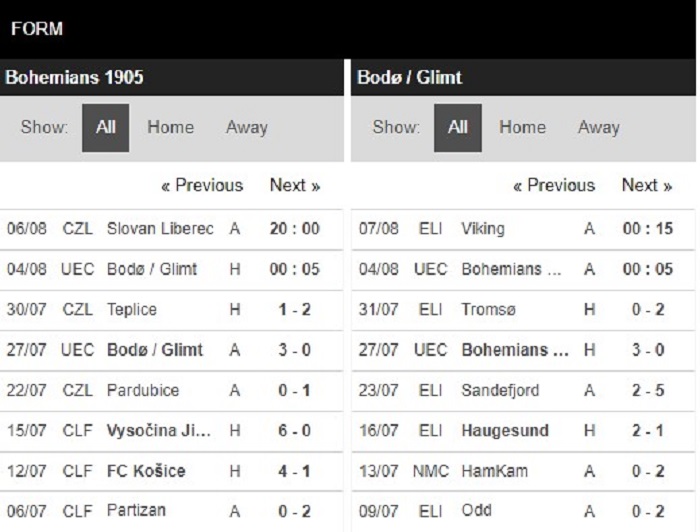Open the Slovan Liberec match row
The width and height of the screenshot is (700, 532).
(171, 229)
